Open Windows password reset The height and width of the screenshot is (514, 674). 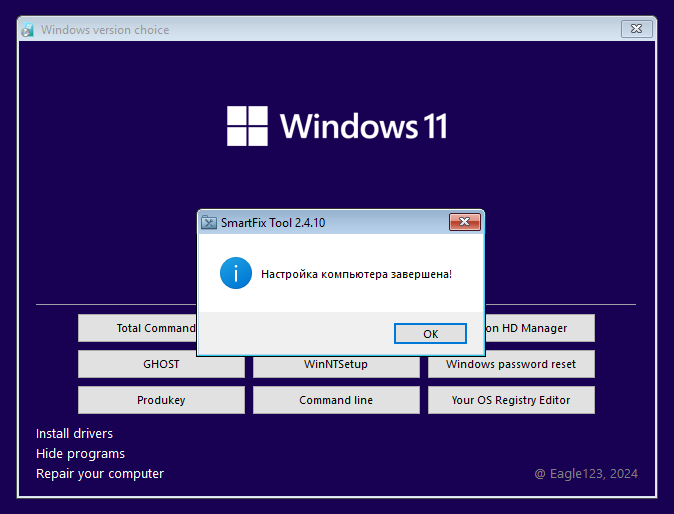coord(511,364)
